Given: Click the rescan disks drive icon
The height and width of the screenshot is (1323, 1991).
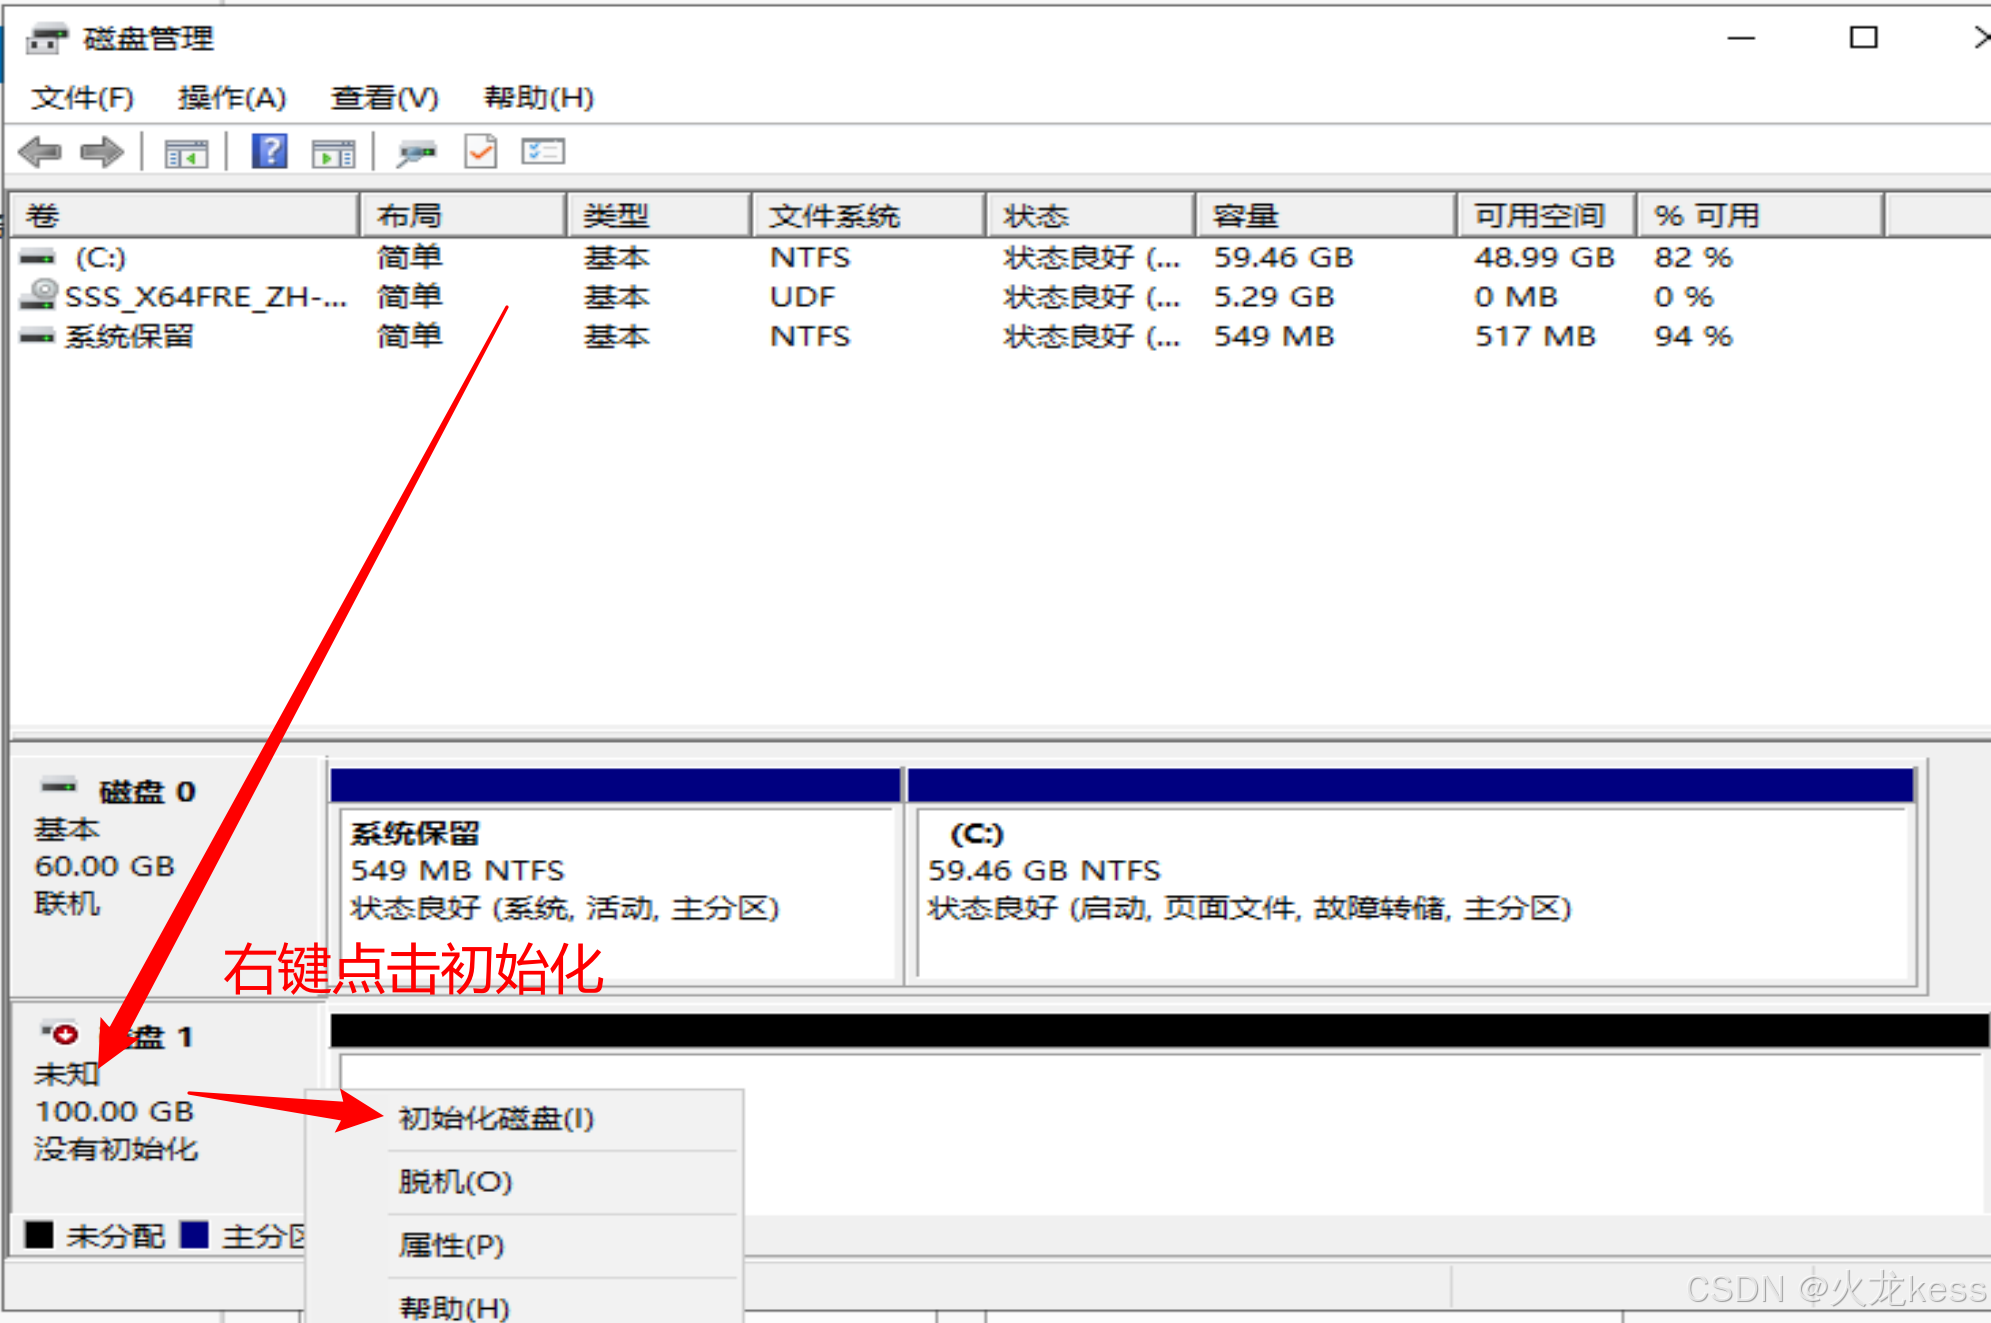Looking at the screenshot, I should 416,153.
